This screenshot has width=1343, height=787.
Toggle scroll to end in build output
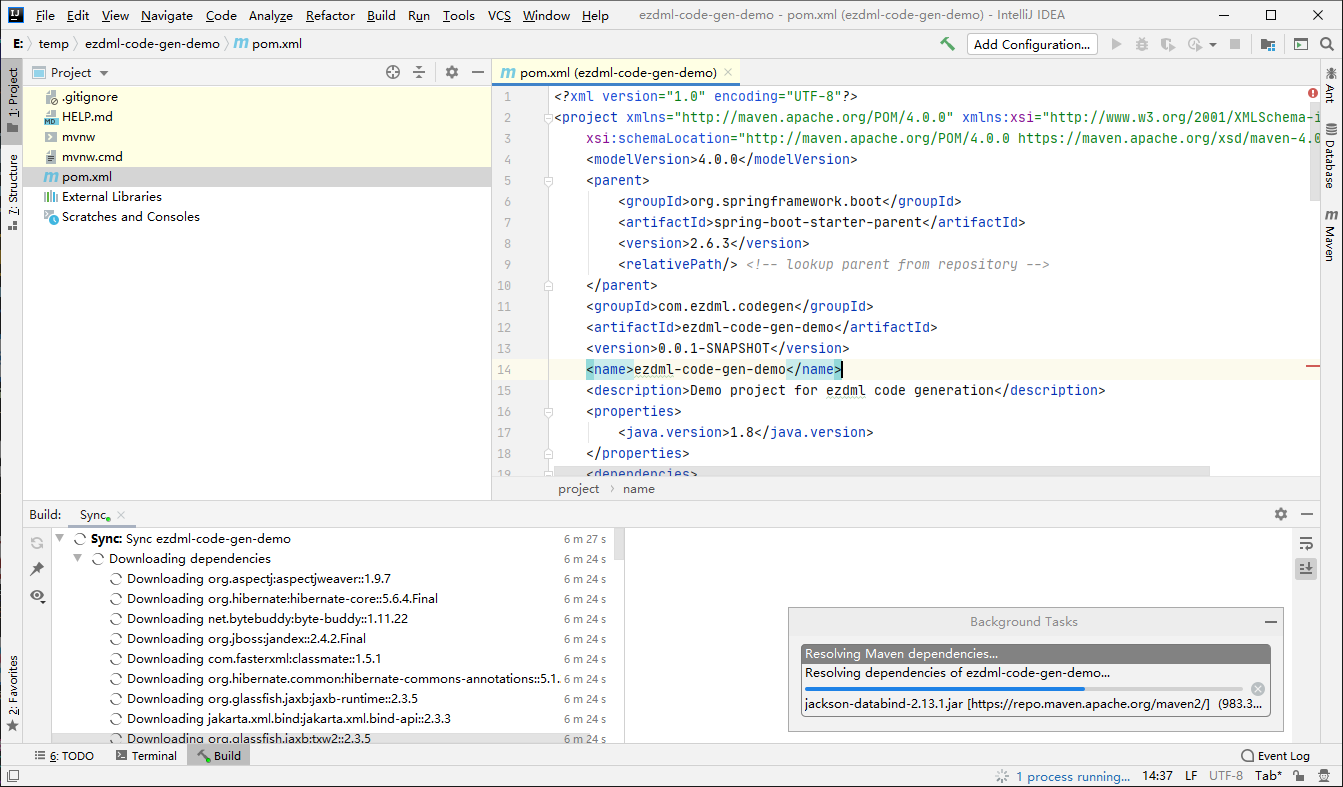[1306, 568]
